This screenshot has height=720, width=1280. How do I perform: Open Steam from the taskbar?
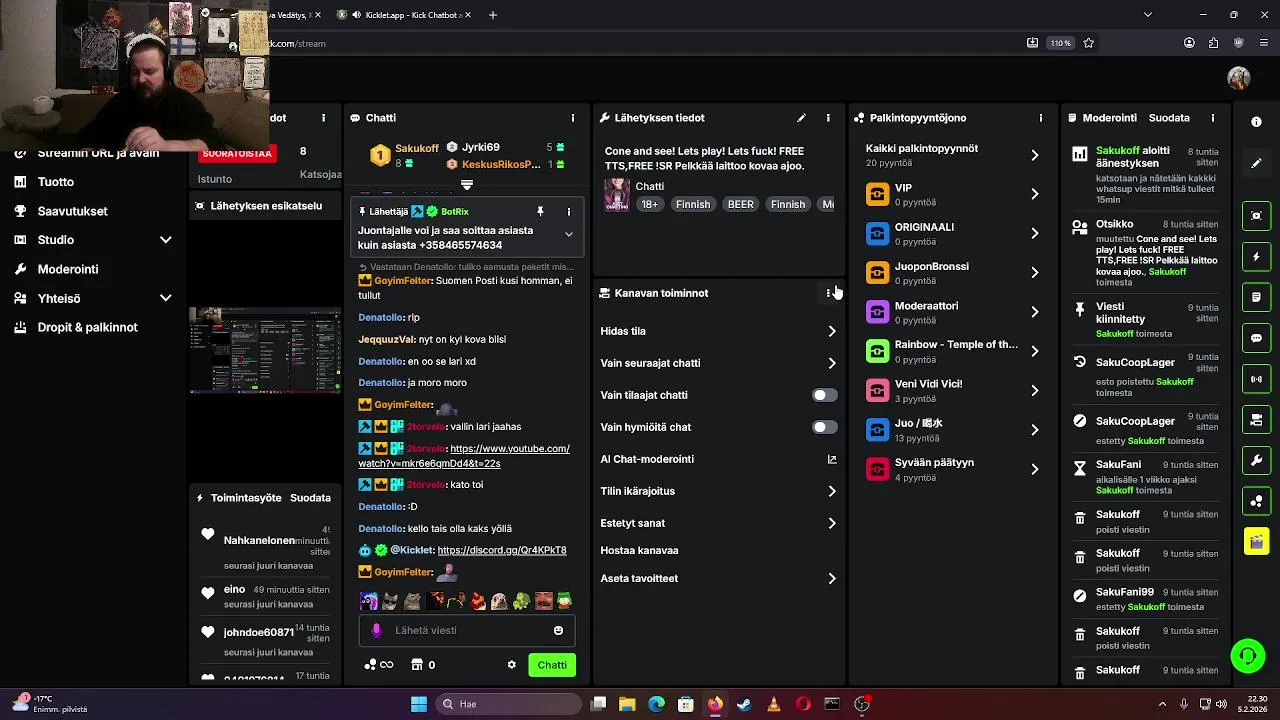744,704
